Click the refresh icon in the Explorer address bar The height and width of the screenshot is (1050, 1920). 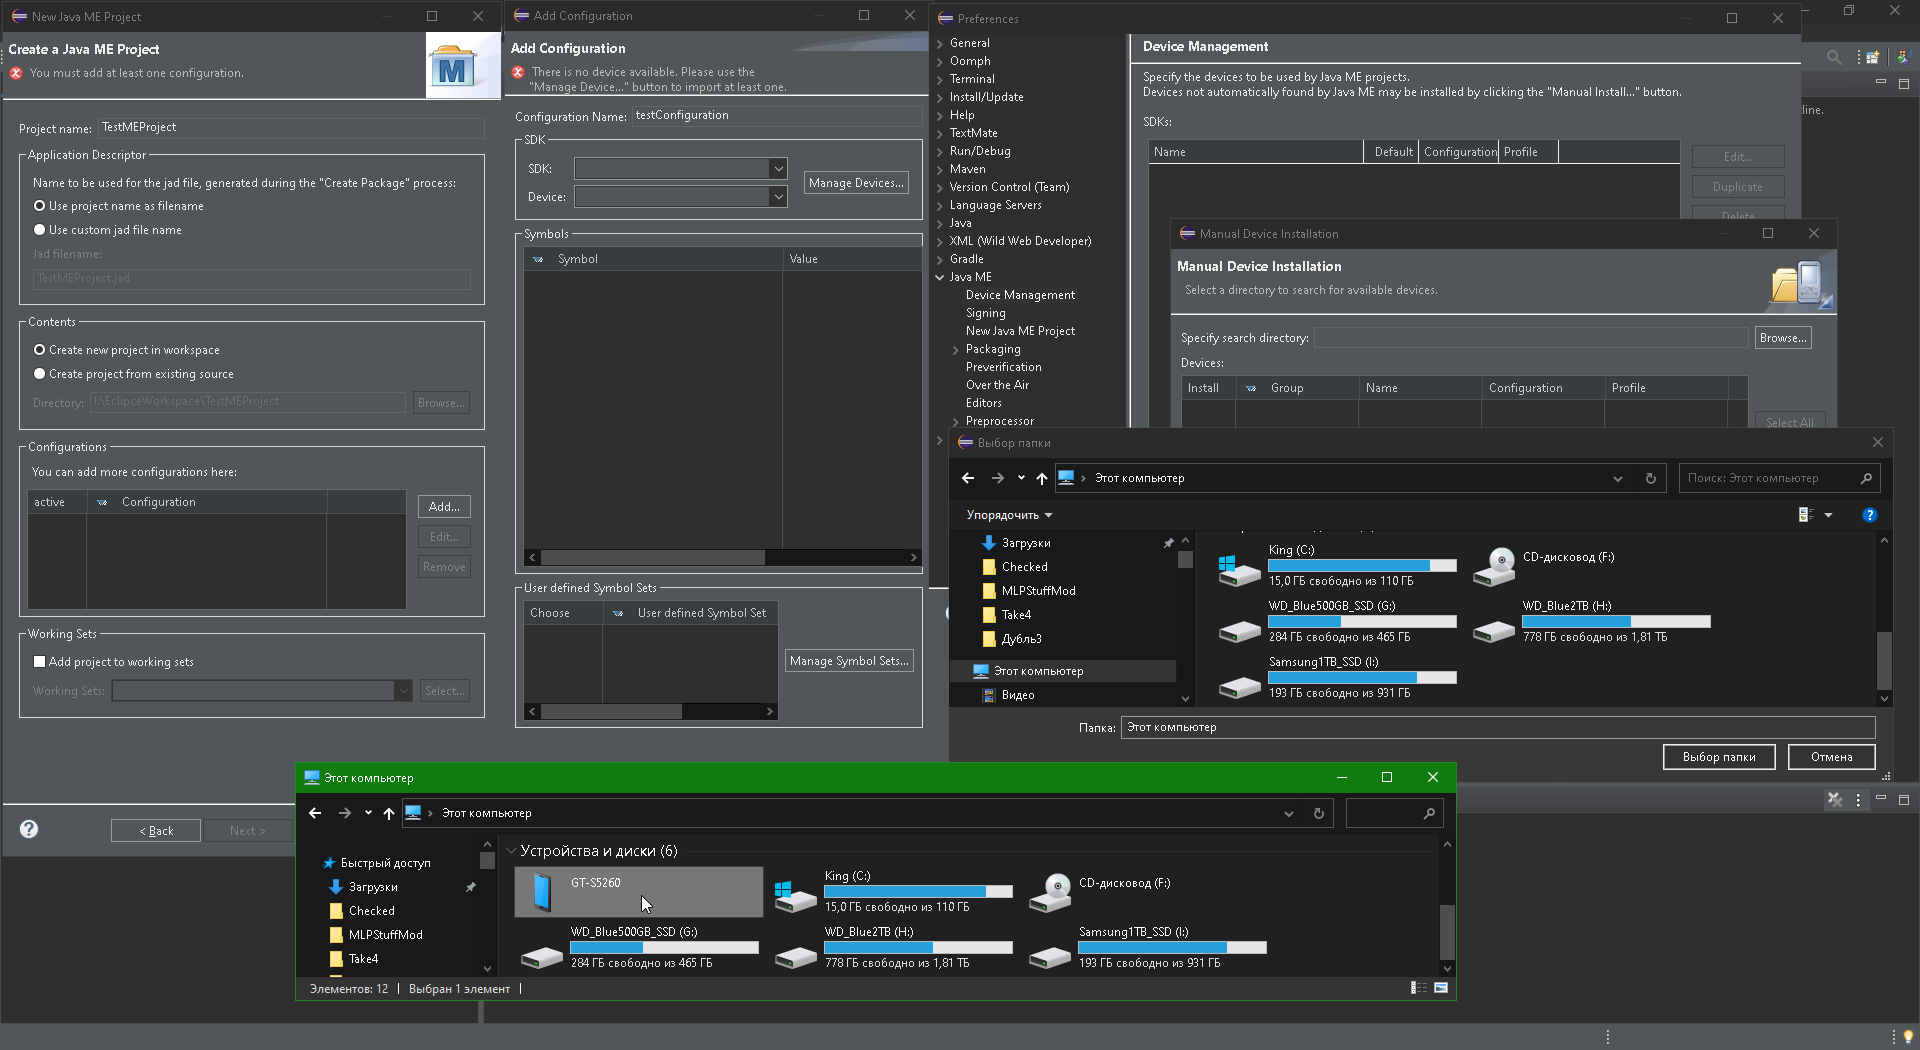click(1319, 813)
